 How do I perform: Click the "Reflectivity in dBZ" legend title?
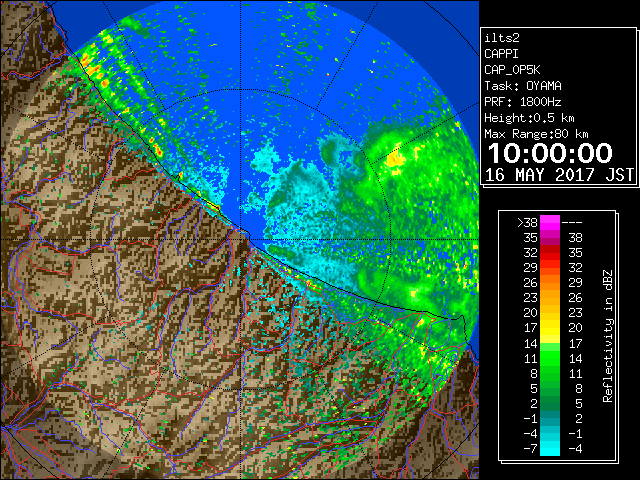pyautogui.click(x=608, y=336)
